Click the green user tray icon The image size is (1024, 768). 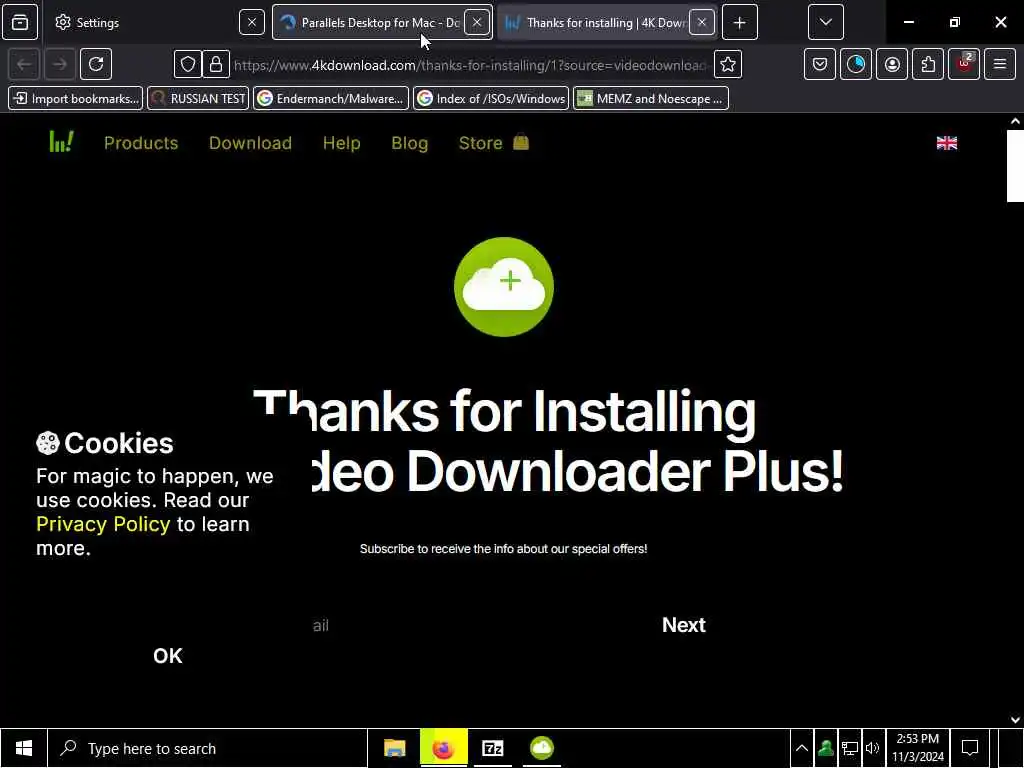coord(825,748)
